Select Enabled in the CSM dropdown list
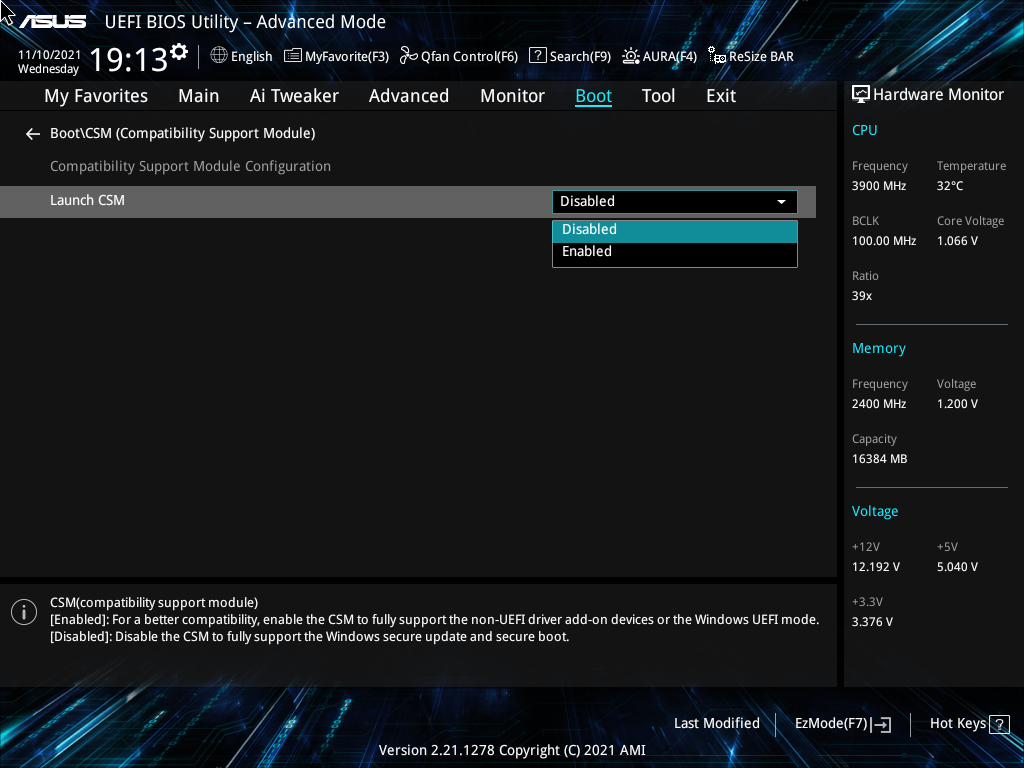The width and height of the screenshot is (1024, 768). (x=675, y=252)
